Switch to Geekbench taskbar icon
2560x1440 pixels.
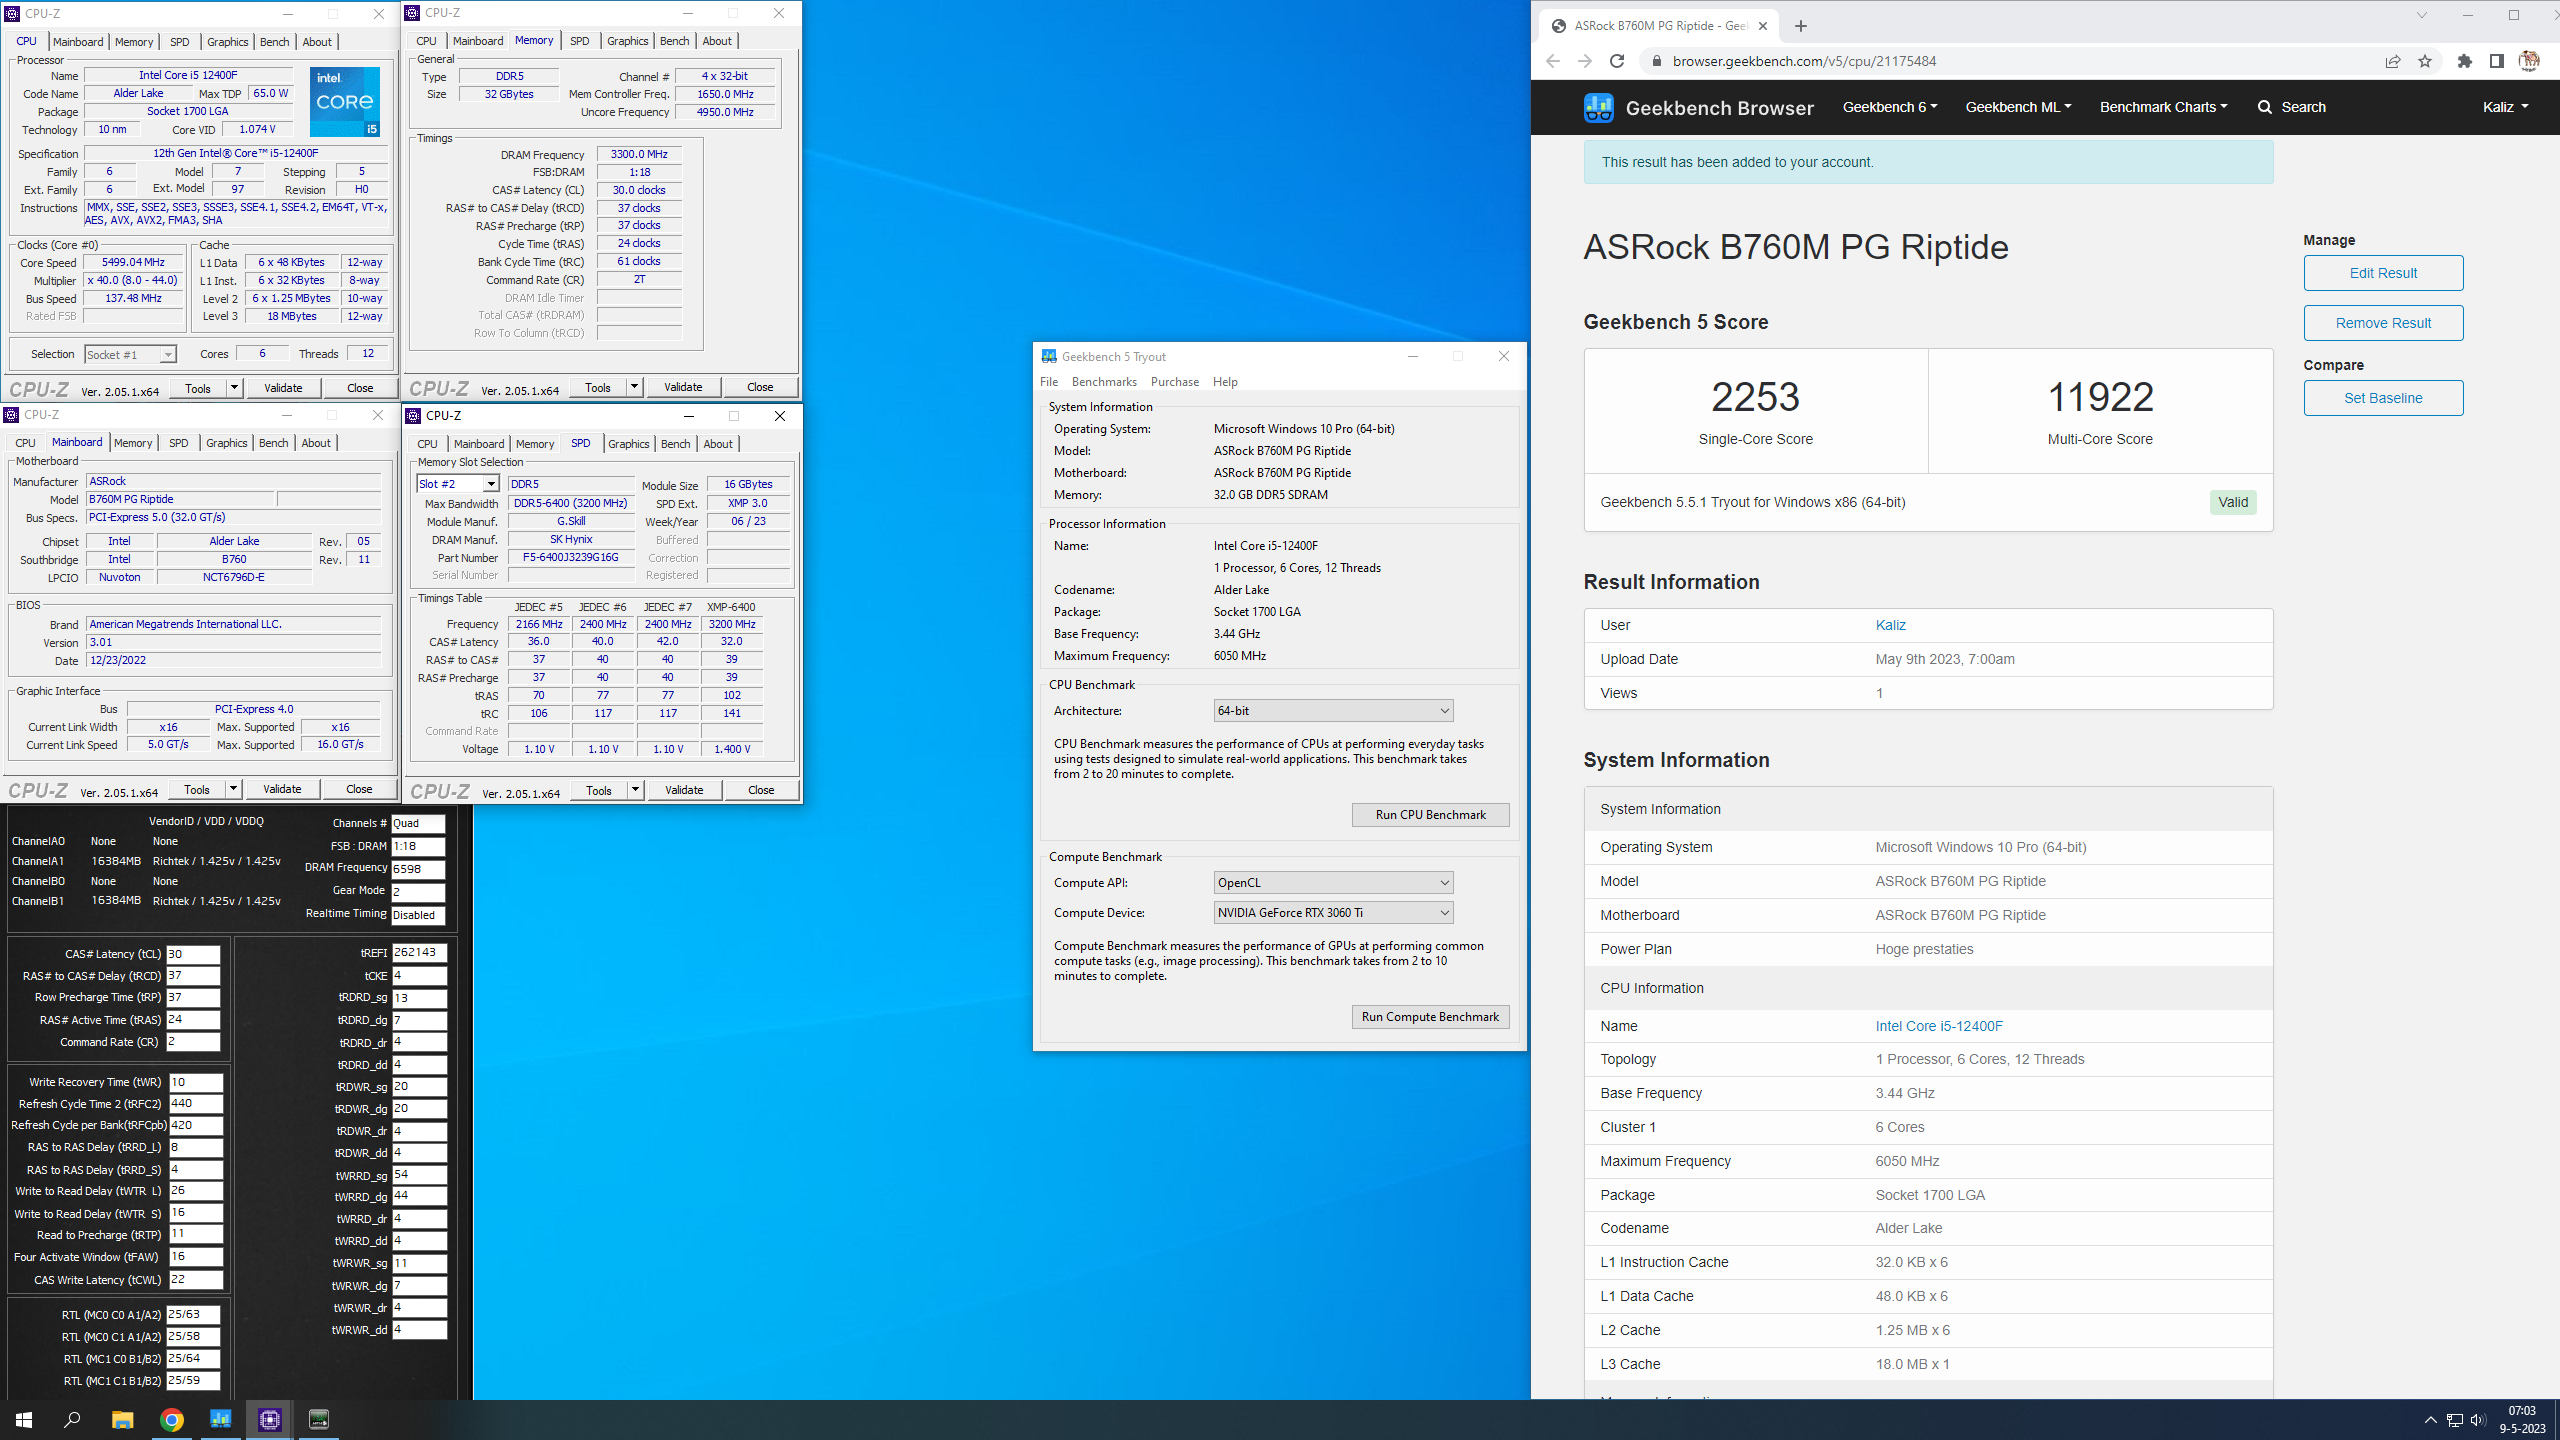point(220,1419)
